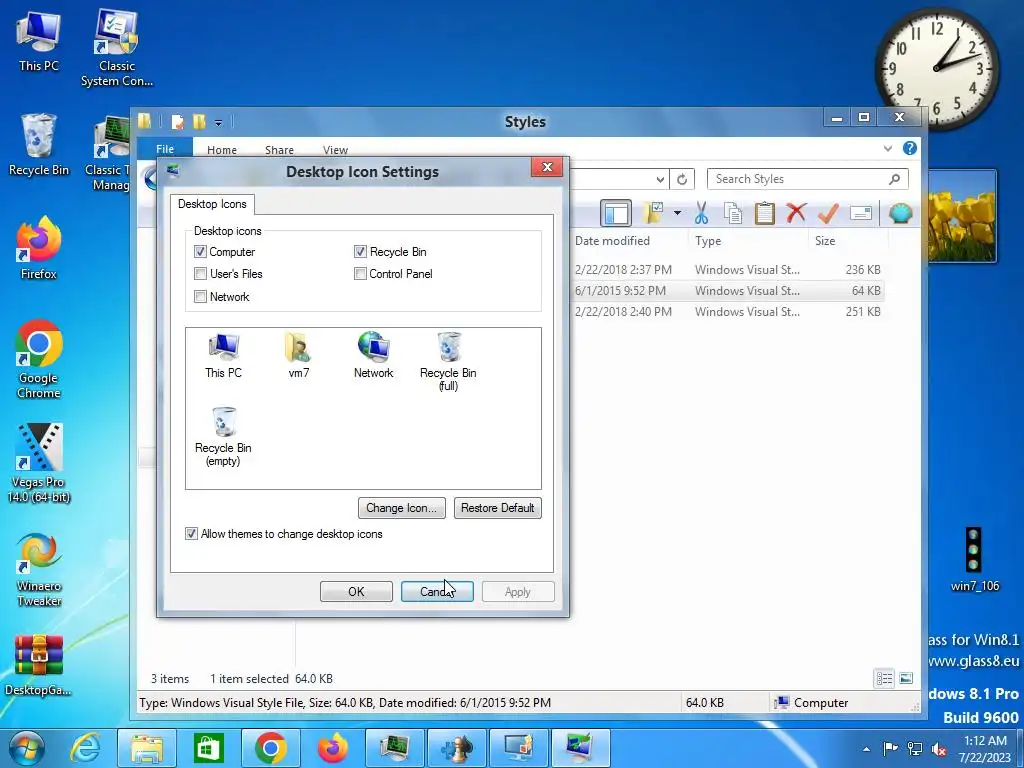The height and width of the screenshot is (768, 1024).
Task: Open Winaero Tweaker desktop shortcut
Action: [39, 570]
